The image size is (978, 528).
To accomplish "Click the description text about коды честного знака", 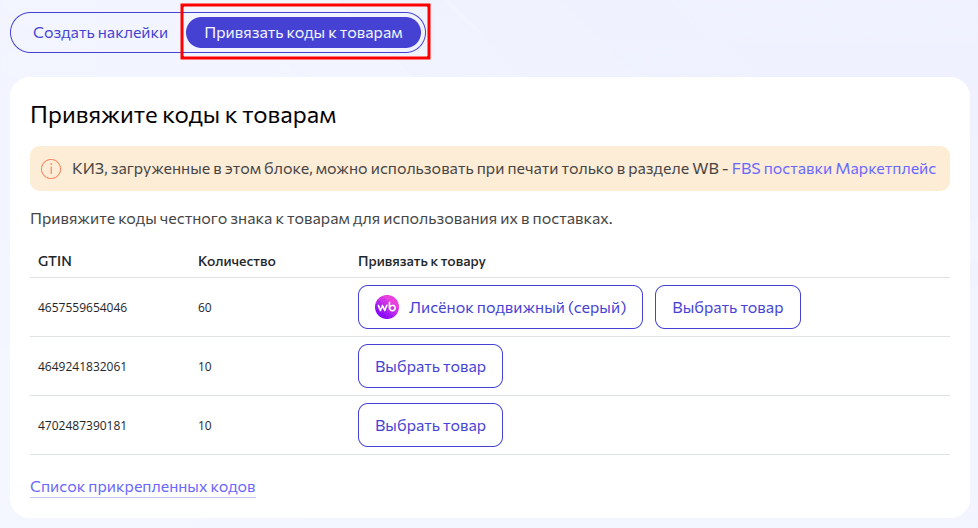I will click(320, 219).
